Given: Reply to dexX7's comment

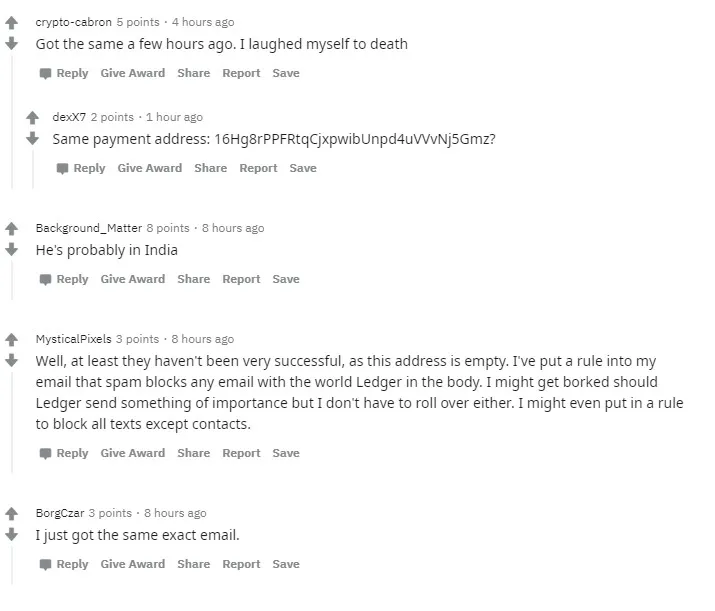Looking at the screenshot, I should click(x=81, y=168).
